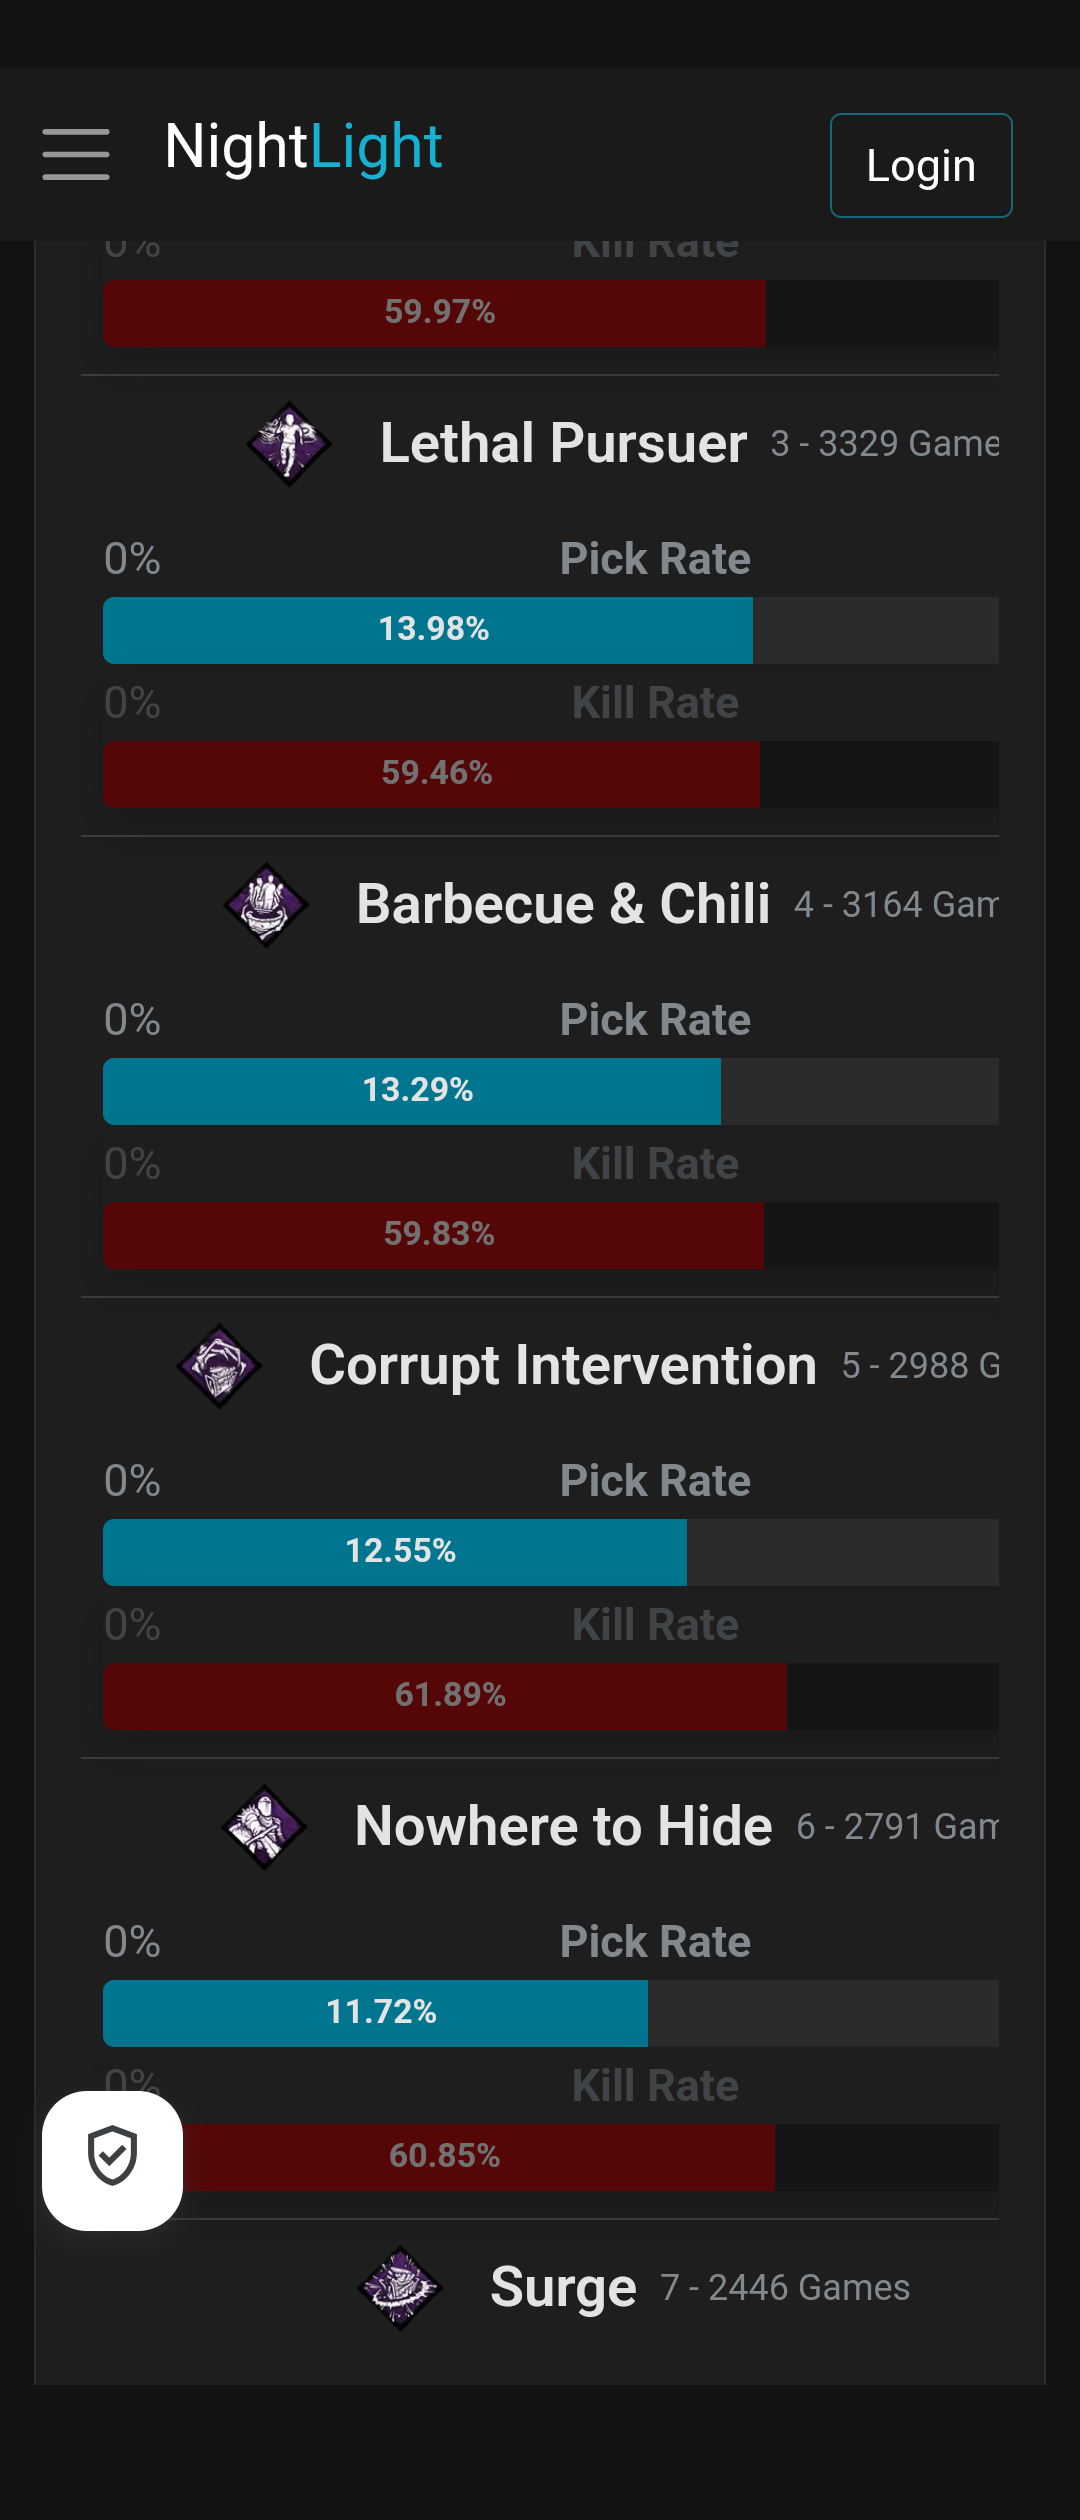Image resolution: width=1080 pixels, height=2520 pixels.
Task: Click the Login button
Action: click(x=921, y=165)
